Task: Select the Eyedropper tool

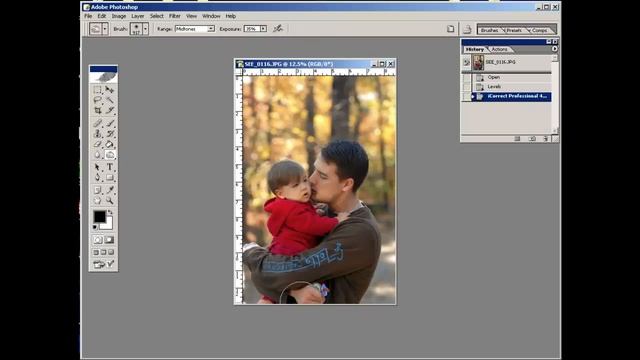Action: pyautogui.click(x=110, y=190)
